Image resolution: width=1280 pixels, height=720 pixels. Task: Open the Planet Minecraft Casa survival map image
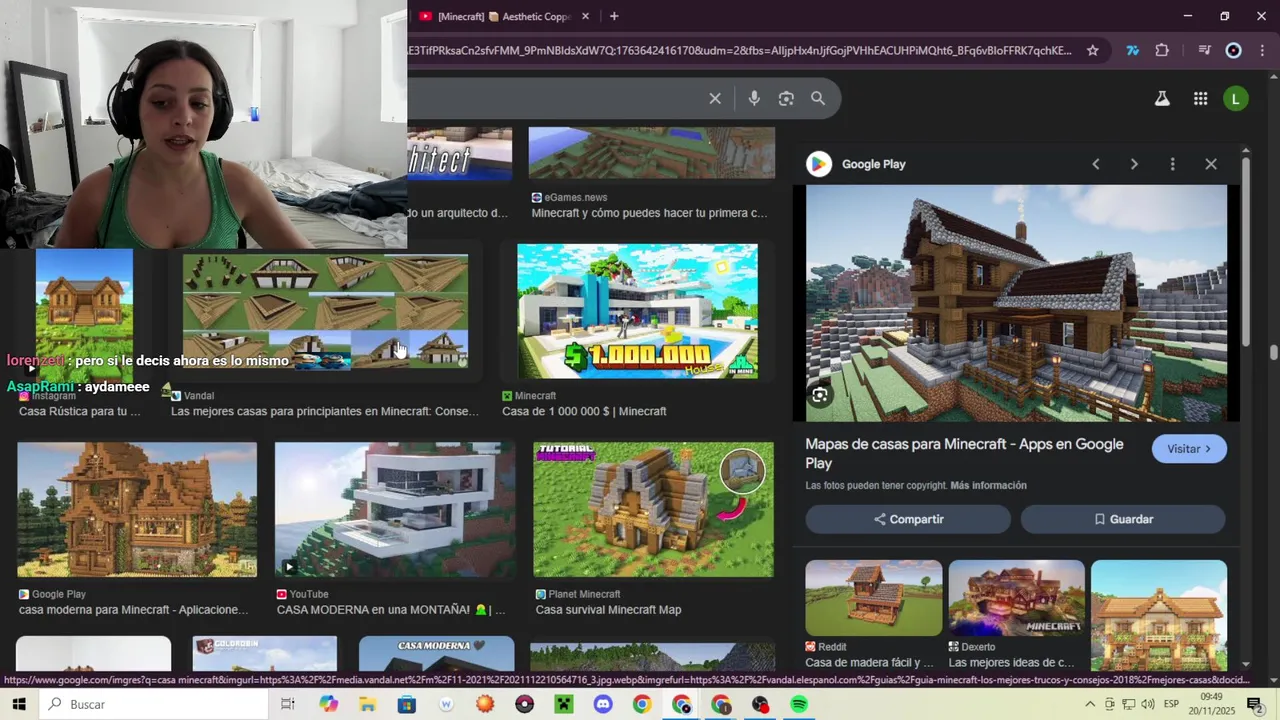click(x=653, y=509)
